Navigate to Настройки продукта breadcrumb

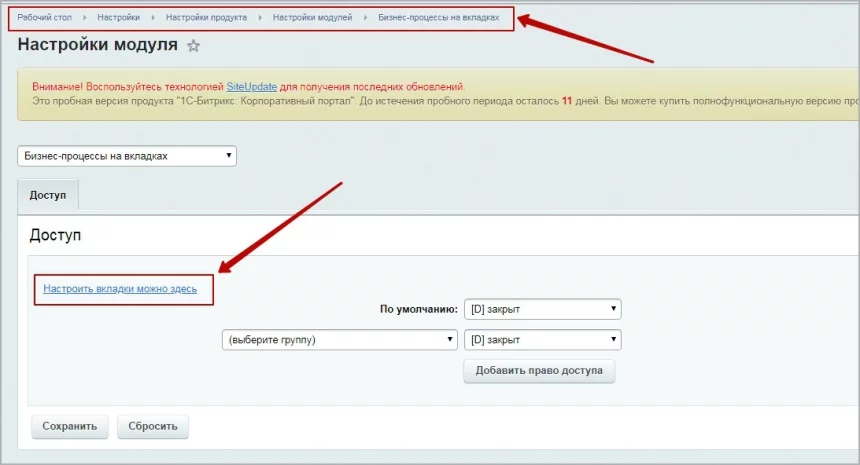(x=206, y=18)
